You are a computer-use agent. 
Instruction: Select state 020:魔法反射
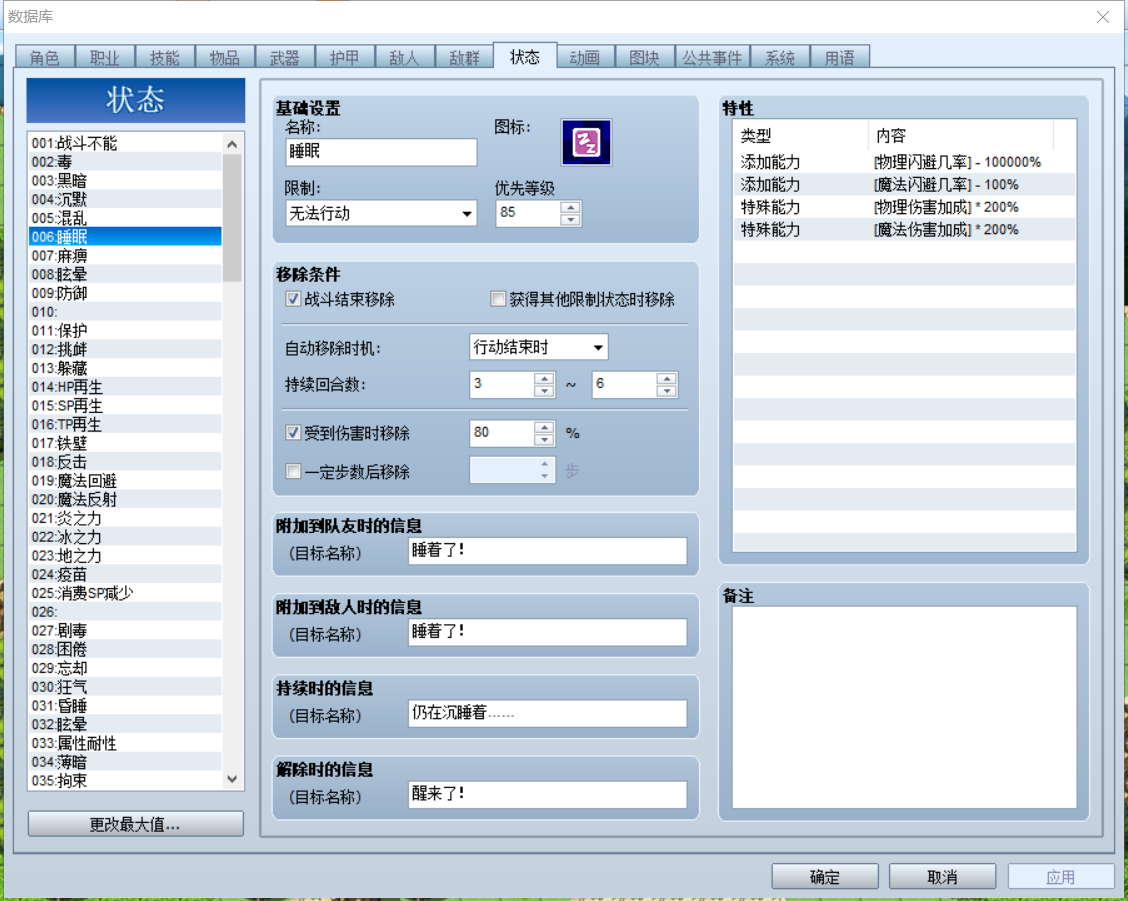click(x=125, y=499)
